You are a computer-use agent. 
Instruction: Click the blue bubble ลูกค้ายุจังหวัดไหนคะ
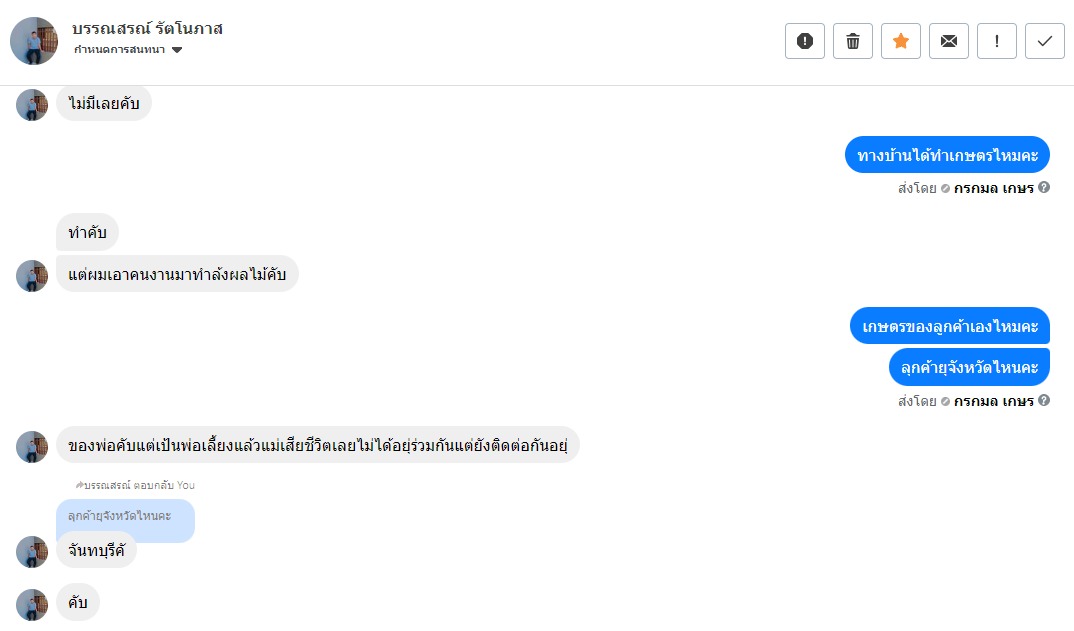[969, 367]
